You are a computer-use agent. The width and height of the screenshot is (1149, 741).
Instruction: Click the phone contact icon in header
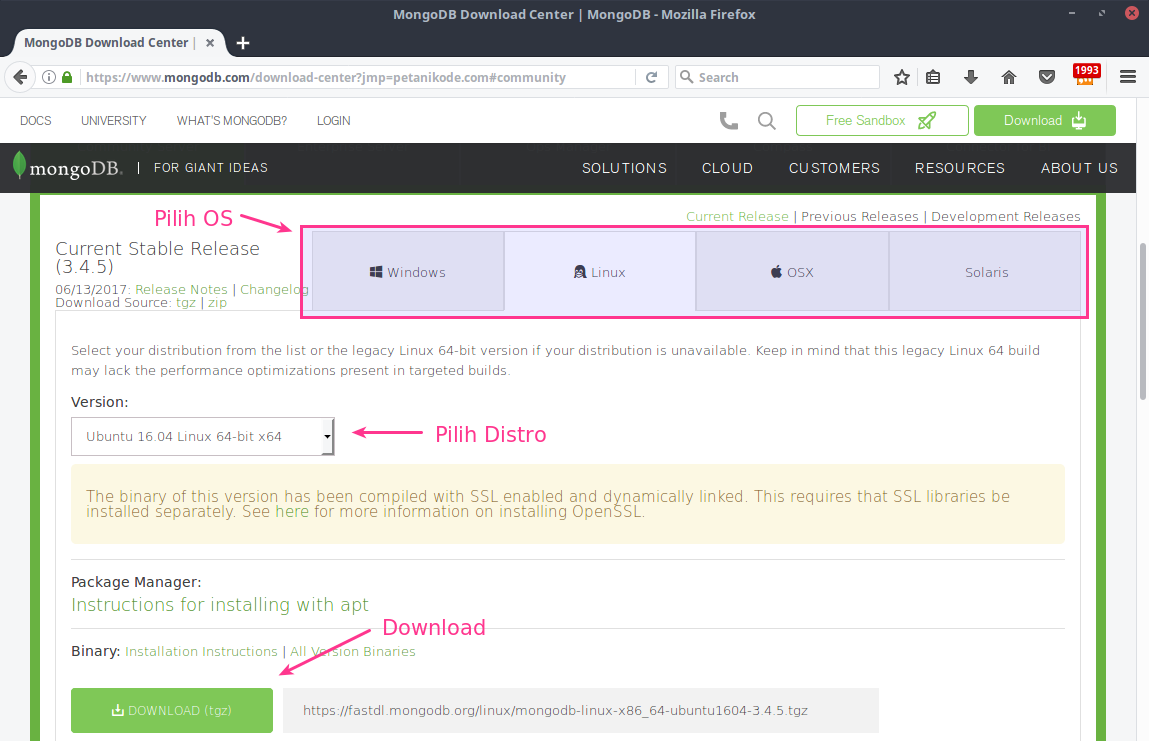[x=728, y=120]
